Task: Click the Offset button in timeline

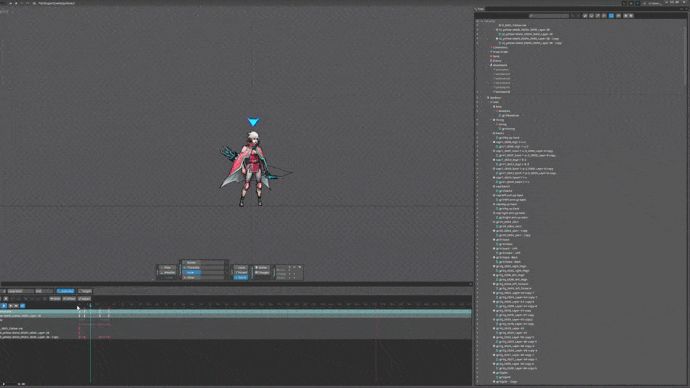Action: (x=69, y=299)
